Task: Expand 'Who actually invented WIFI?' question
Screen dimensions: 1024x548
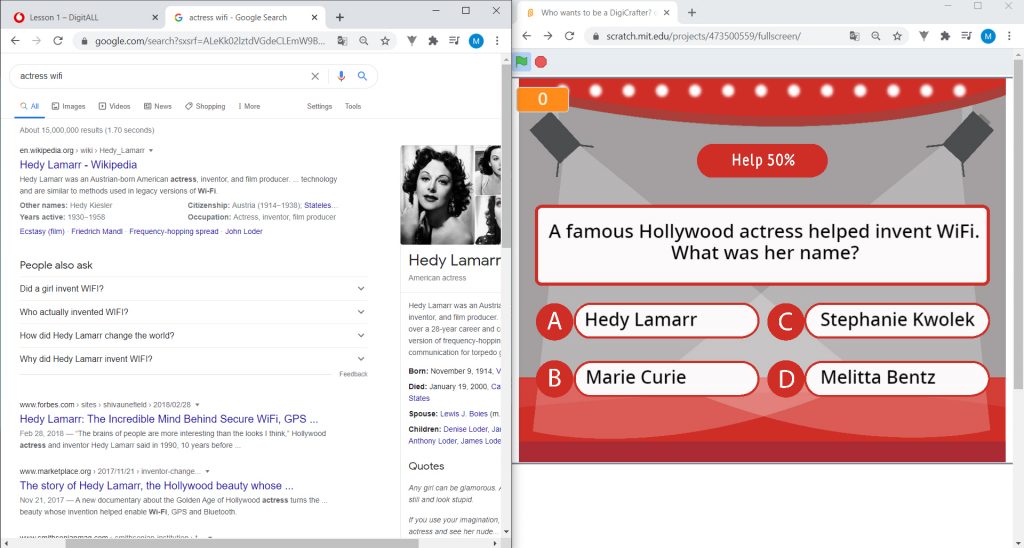Action: [193, 312]
